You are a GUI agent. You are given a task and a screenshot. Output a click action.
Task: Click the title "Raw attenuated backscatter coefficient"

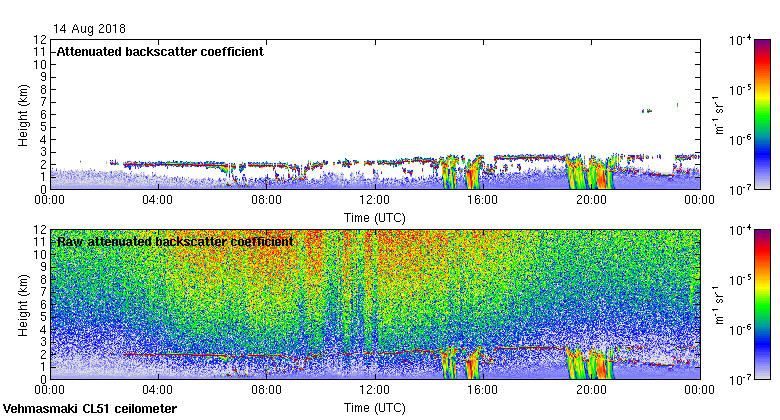point(175,242)
